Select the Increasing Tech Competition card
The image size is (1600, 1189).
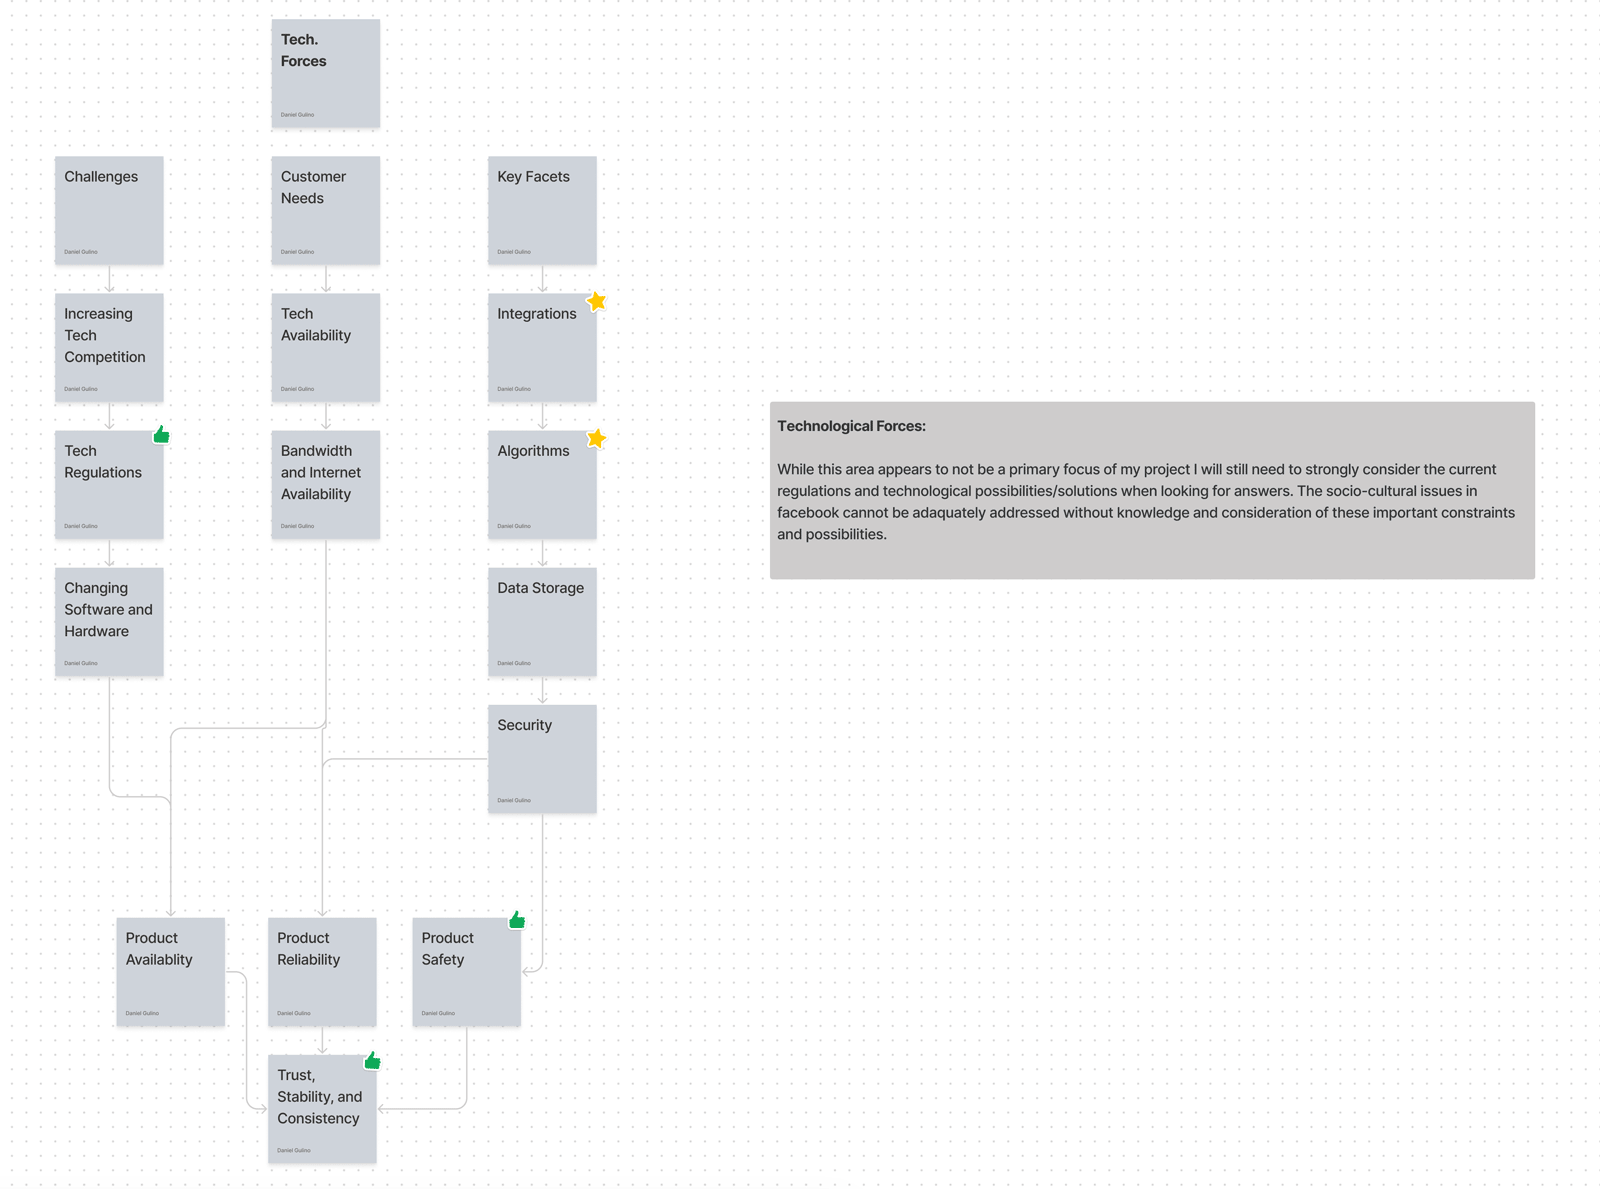[x=109, y=348]
